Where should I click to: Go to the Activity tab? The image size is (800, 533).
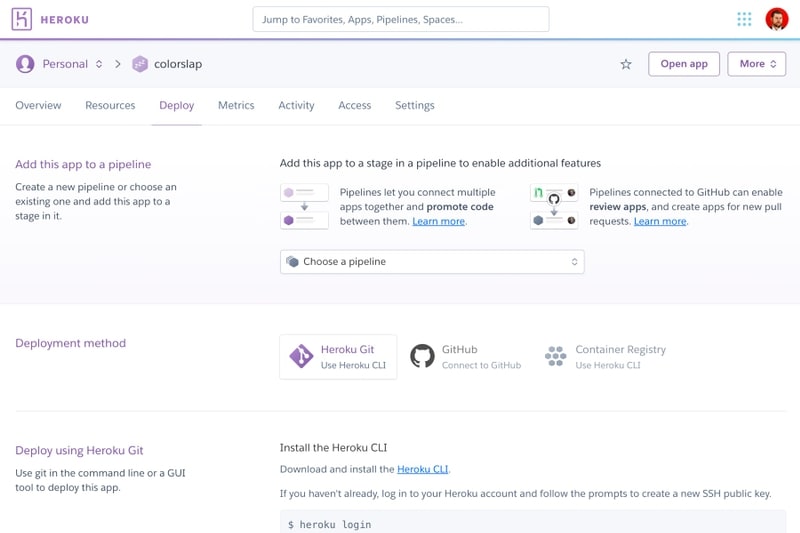pyautogui.click(x=296, y=106)
